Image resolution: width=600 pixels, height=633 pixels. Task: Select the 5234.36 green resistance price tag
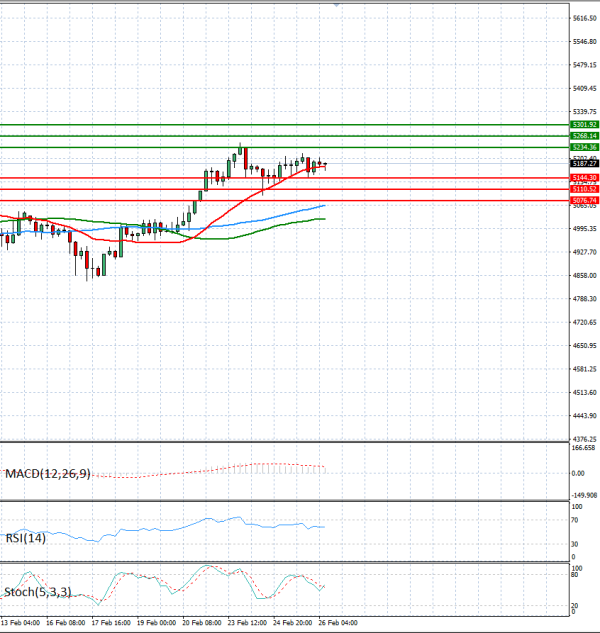click(x=585, y=147)
